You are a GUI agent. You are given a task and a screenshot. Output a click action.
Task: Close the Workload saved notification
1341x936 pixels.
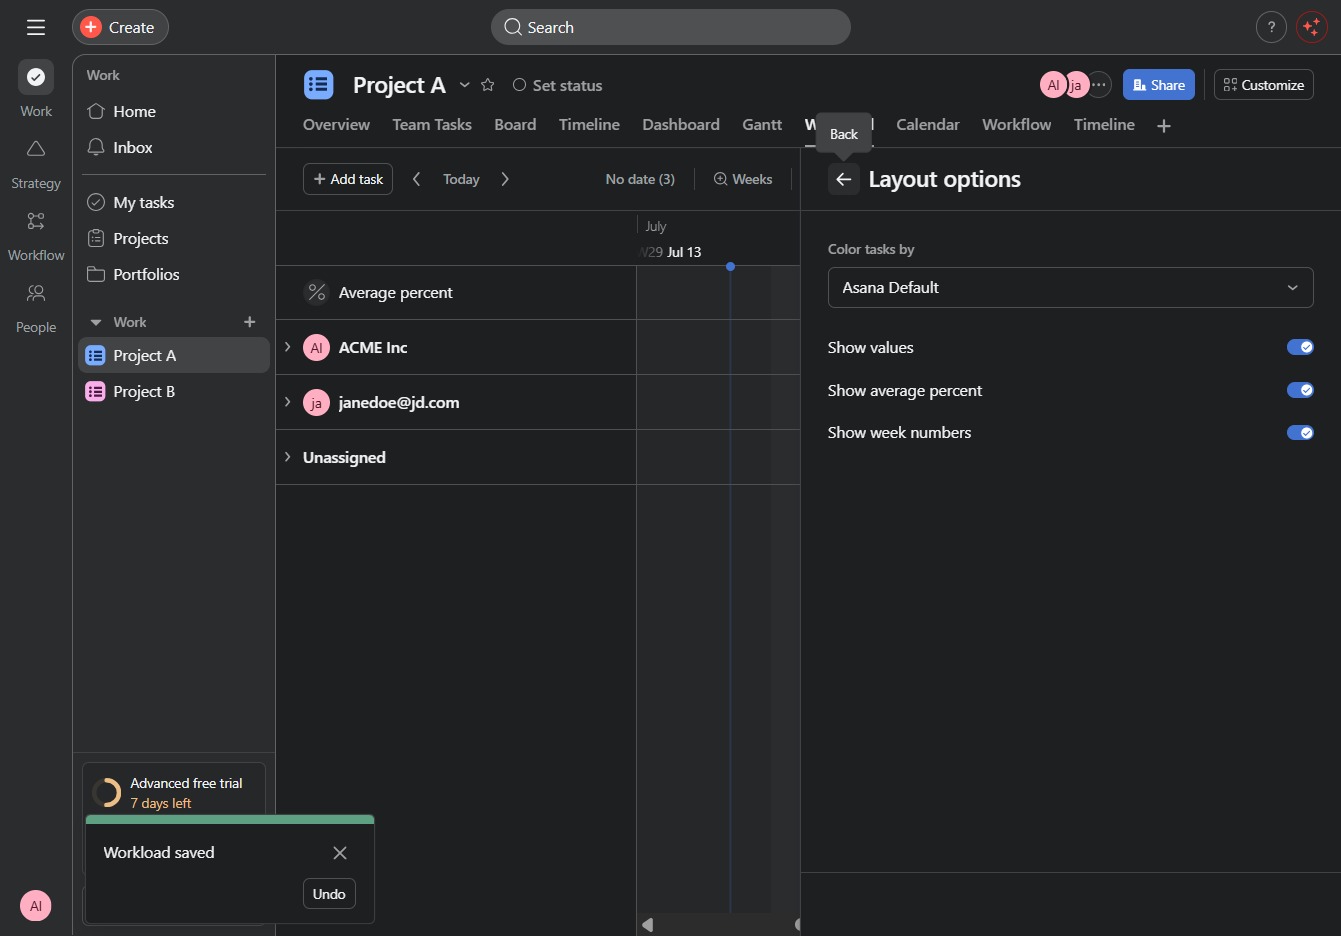(x=340, y=853)
